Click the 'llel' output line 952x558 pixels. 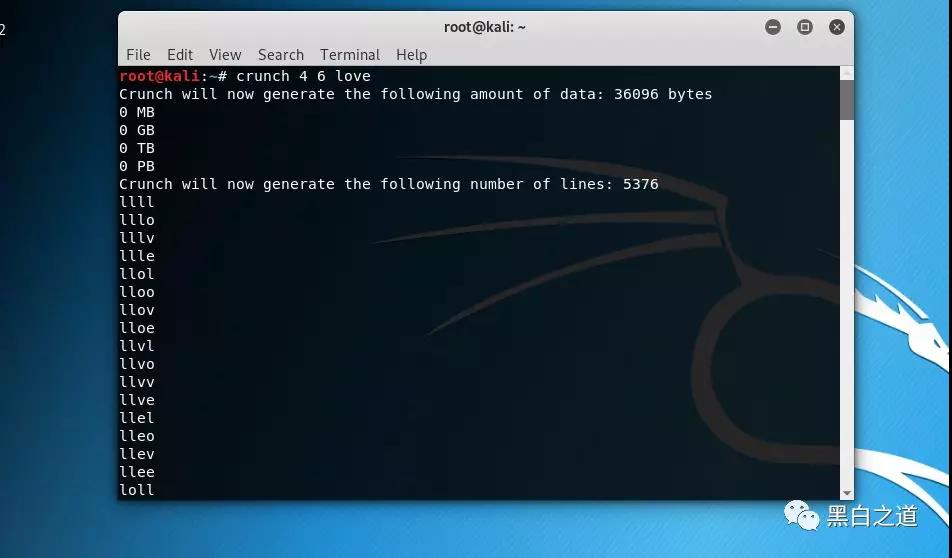(137, 418)
